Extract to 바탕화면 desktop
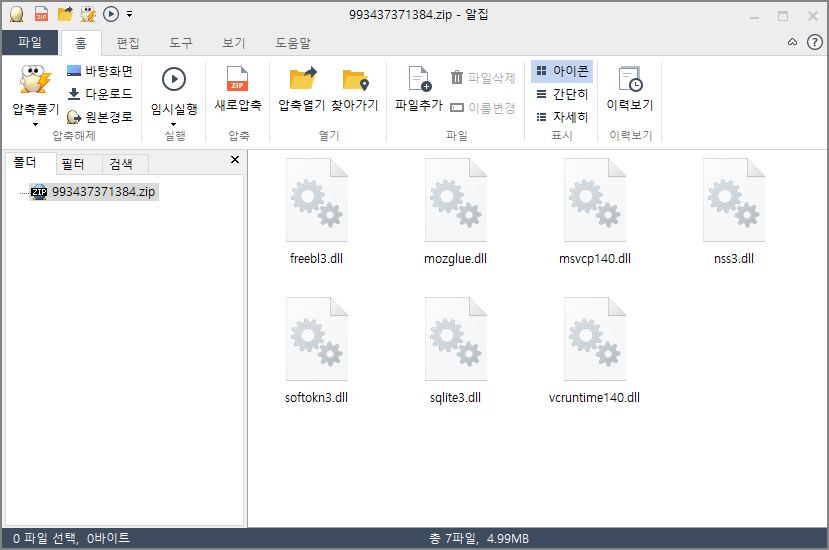This screenshot has width=829, height=550. click(100, 71)
